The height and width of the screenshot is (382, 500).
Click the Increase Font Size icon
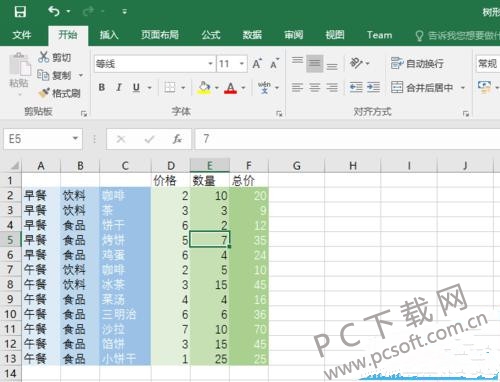click(x=257, y=63)
